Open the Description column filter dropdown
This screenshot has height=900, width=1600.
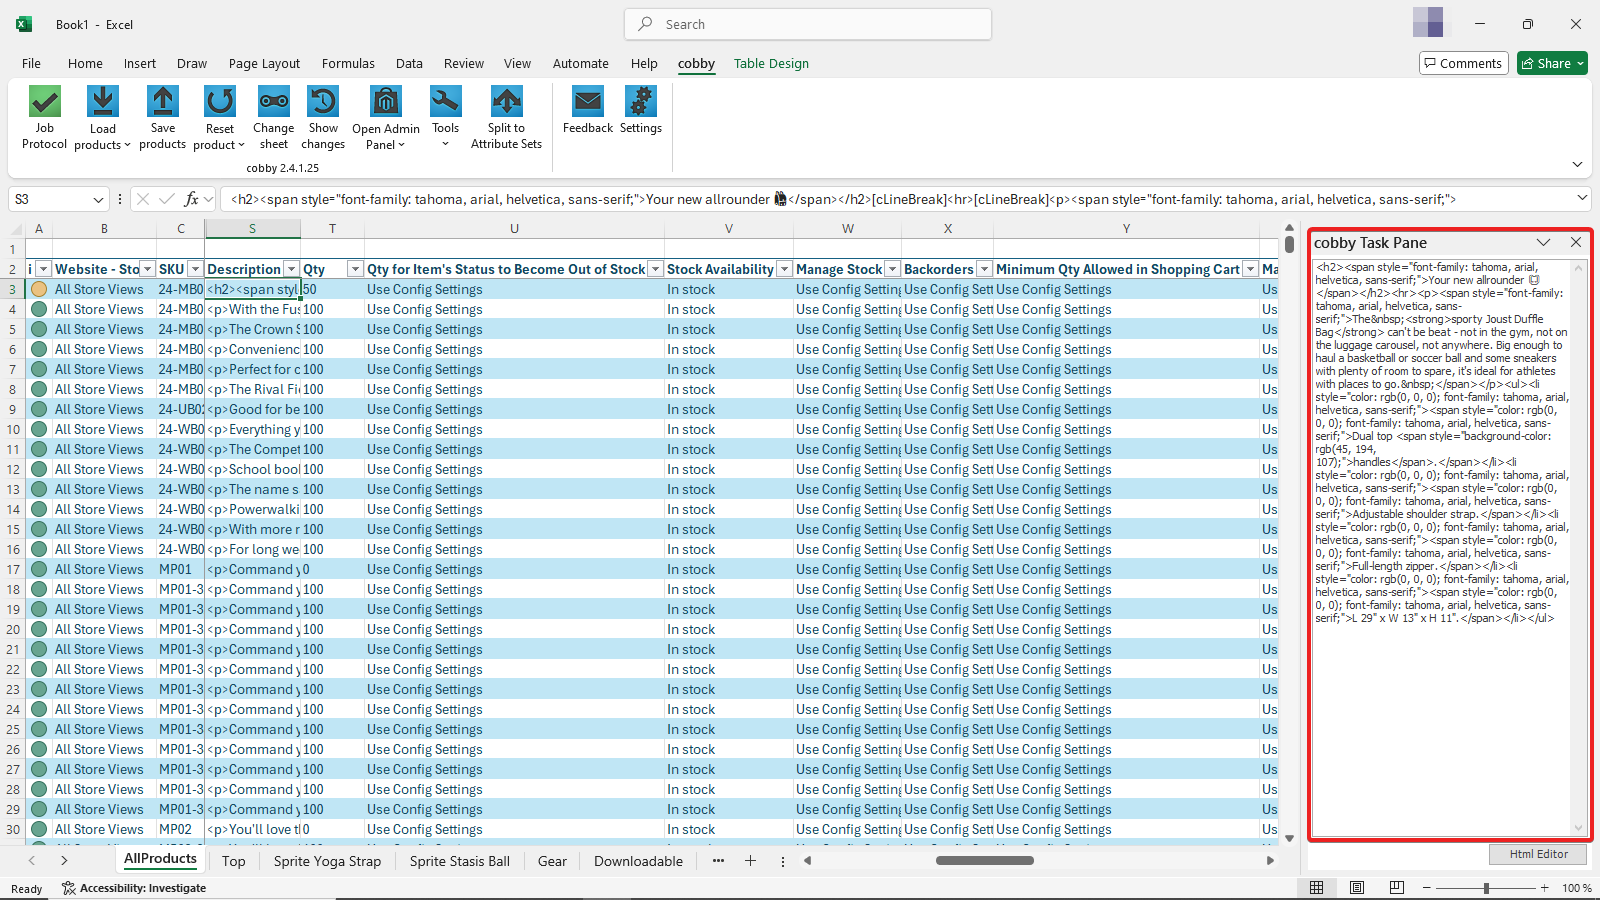291,269
